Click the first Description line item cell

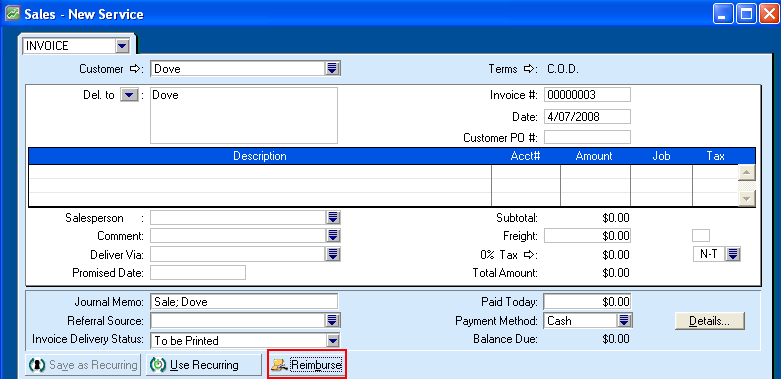(260, 172)
